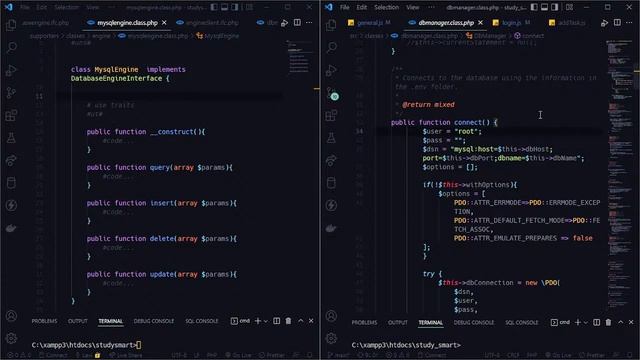The width and height of the screenshot is (640, 360).
Task: Maximize panel chevron in left window
Action: point(301,321)
